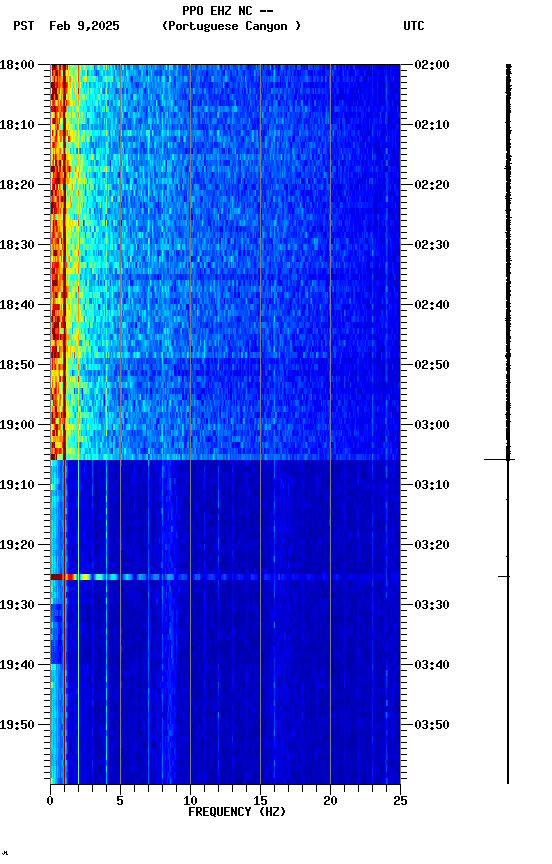Click the UTC time label '02:20'
Image resolution: width=552 pixels, height=864 pixels.
(432, 185)
